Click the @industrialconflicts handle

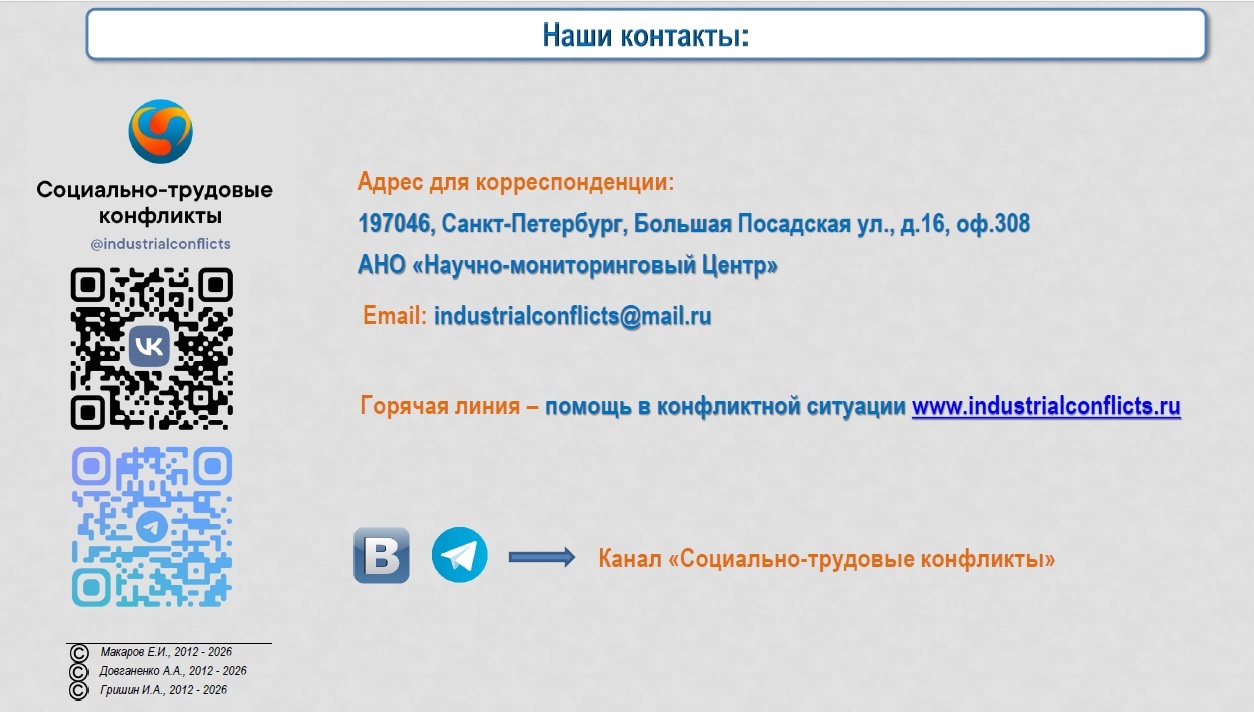(x=160, y=244)
